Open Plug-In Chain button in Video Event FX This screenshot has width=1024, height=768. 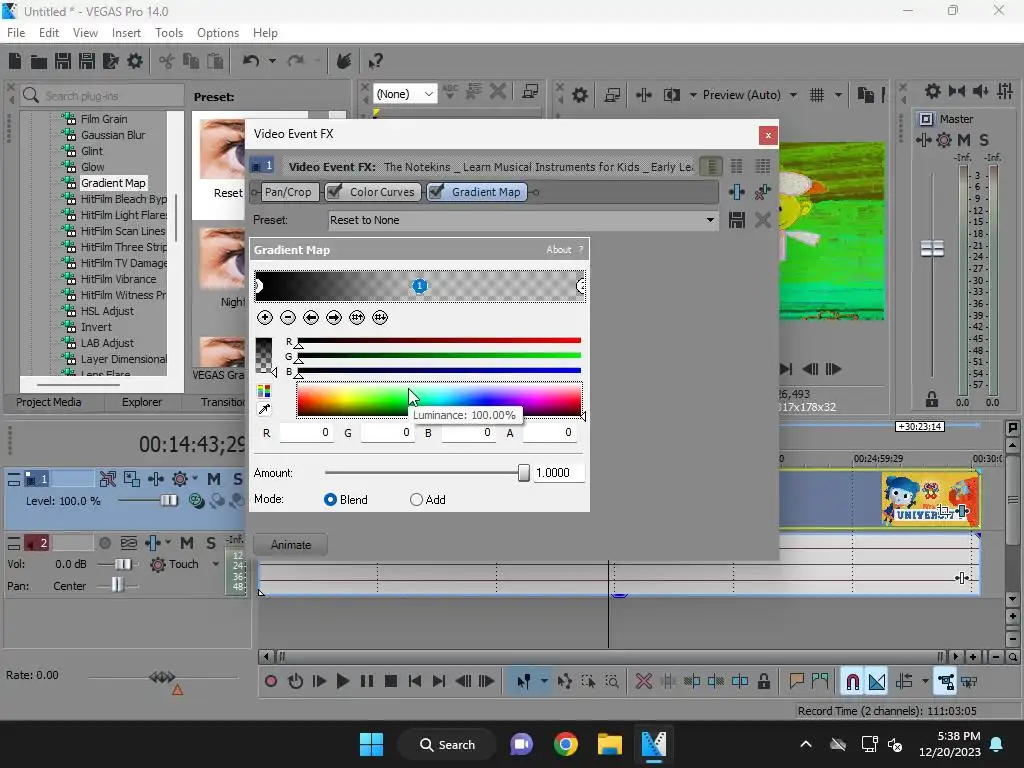tap(737, 192)
